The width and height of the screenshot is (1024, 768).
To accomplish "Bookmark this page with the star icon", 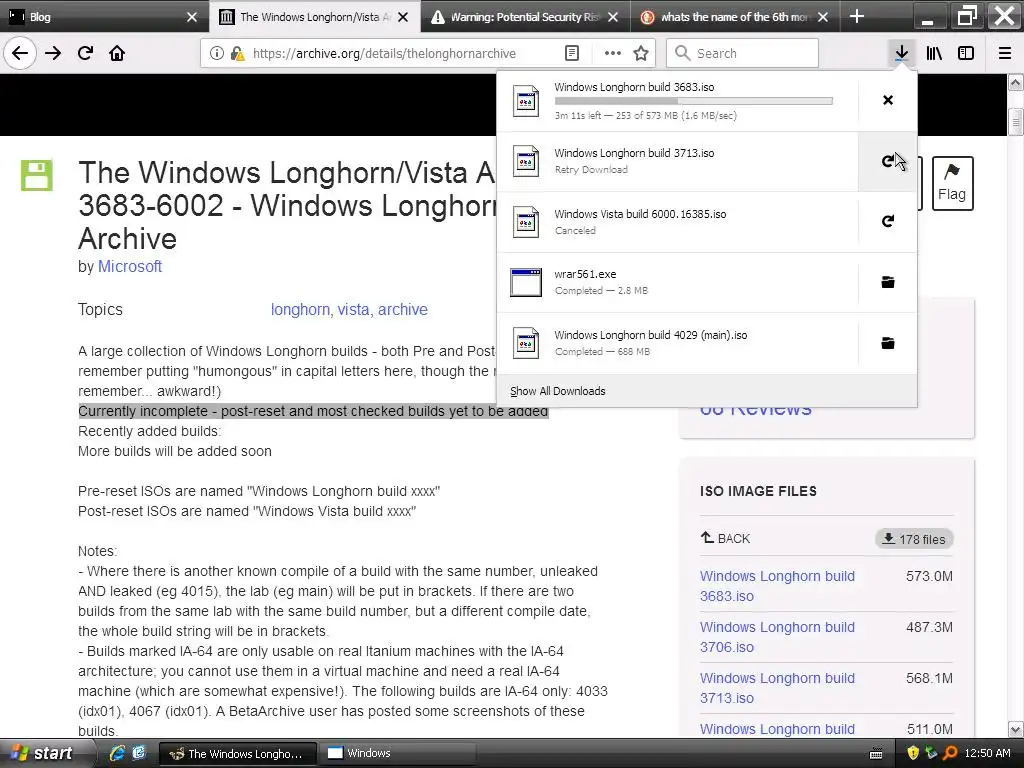I will pos(641,54).
